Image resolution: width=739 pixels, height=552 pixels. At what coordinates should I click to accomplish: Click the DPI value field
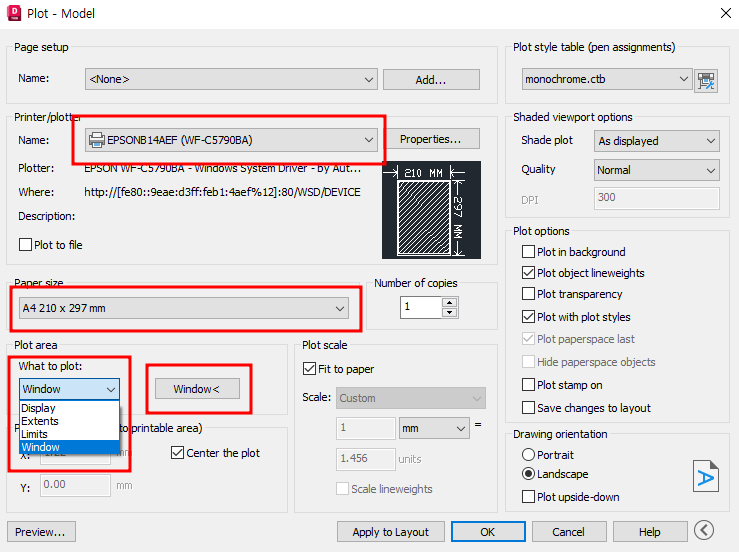657,198
